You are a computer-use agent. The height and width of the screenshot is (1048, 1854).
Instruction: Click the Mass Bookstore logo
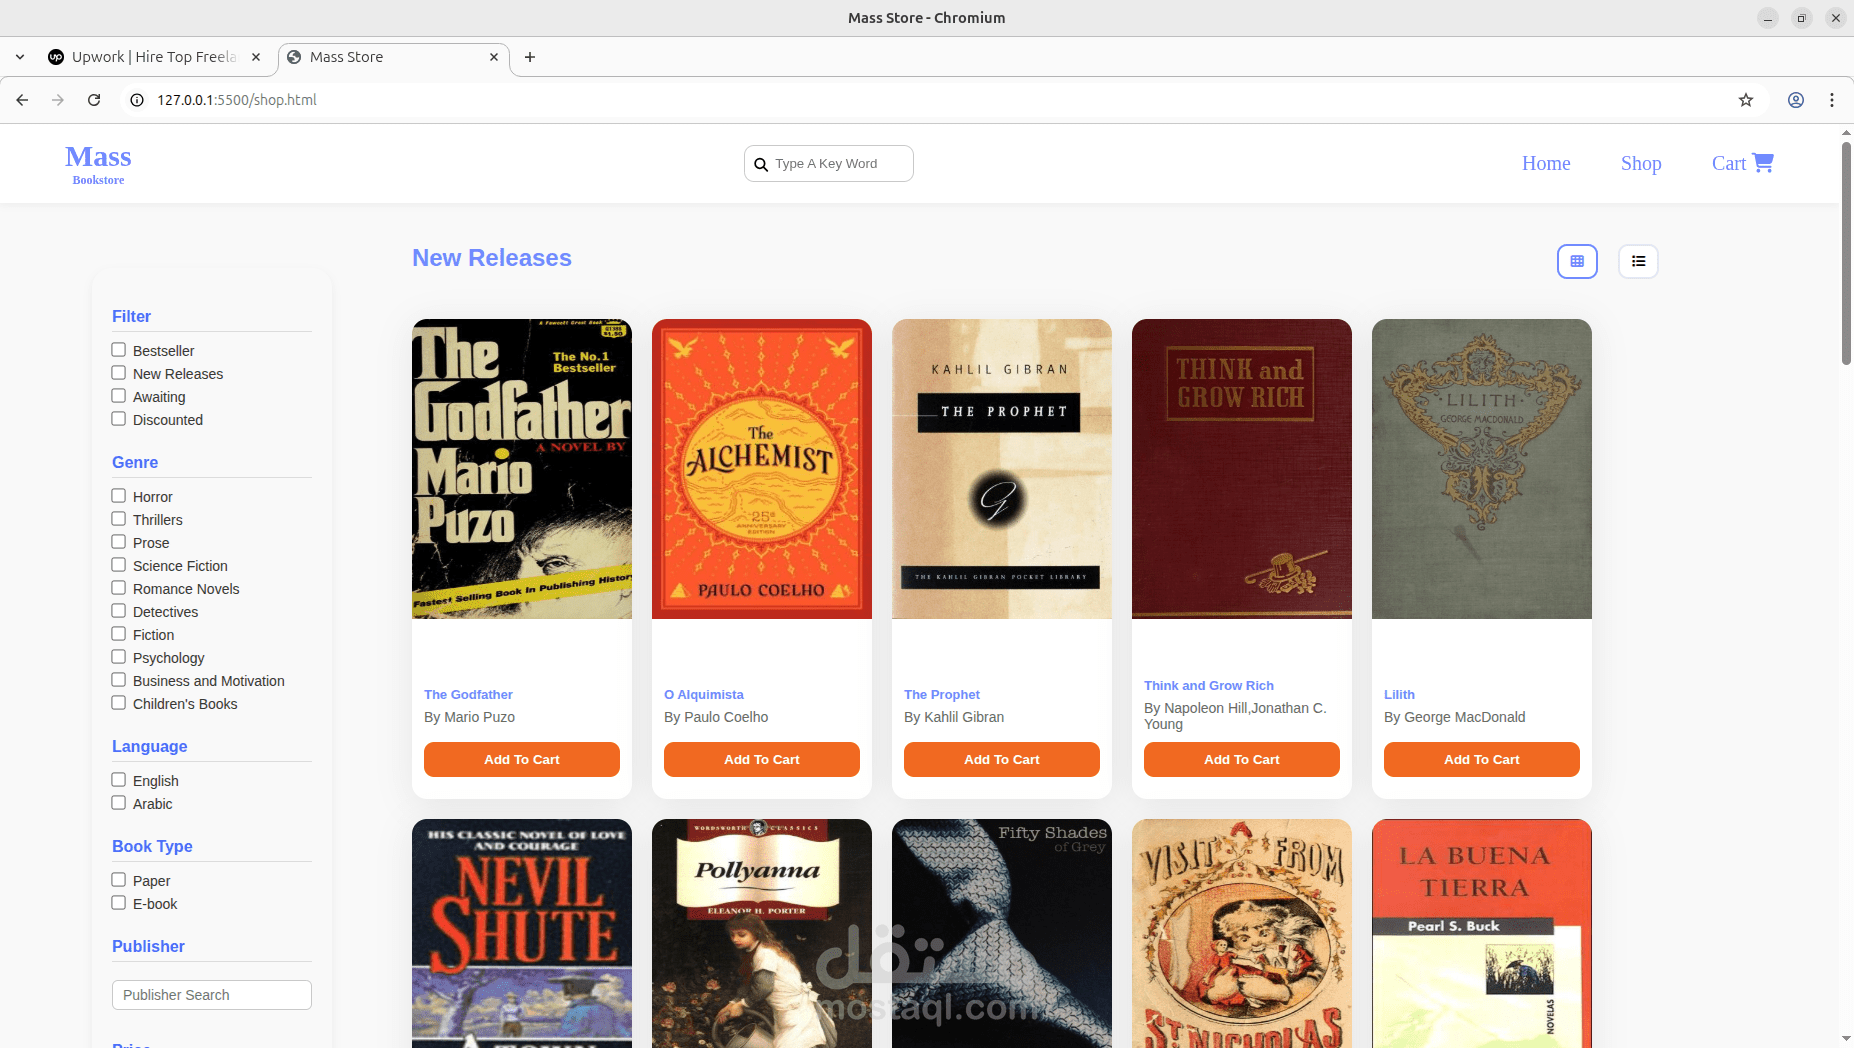point(98,164)
